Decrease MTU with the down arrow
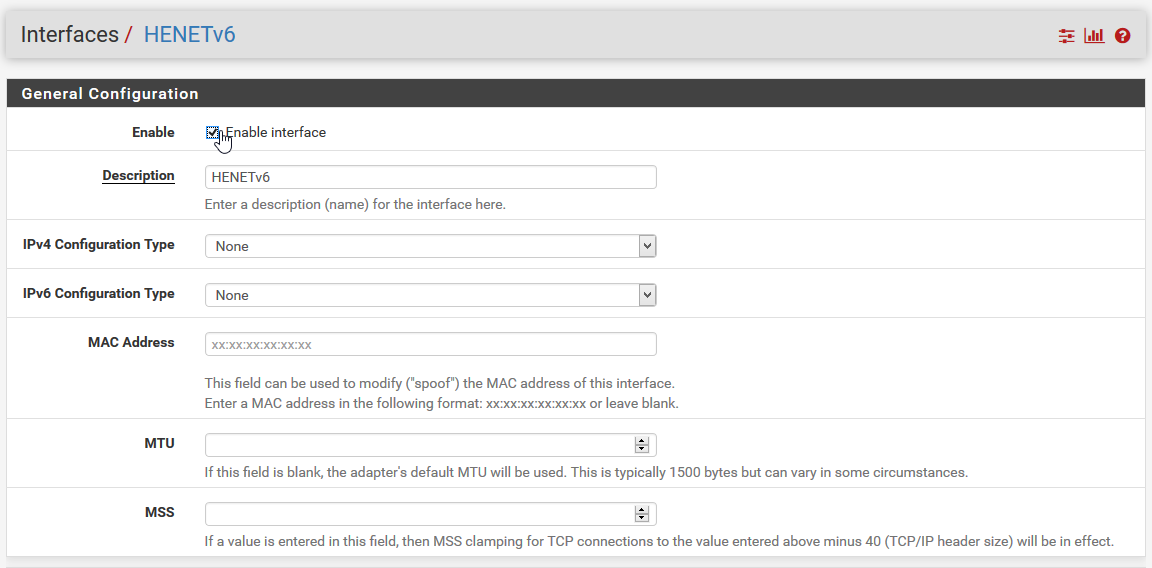The width and height of the screenshot is (1152, 568). pyautogui.click(x=642, y=449)
